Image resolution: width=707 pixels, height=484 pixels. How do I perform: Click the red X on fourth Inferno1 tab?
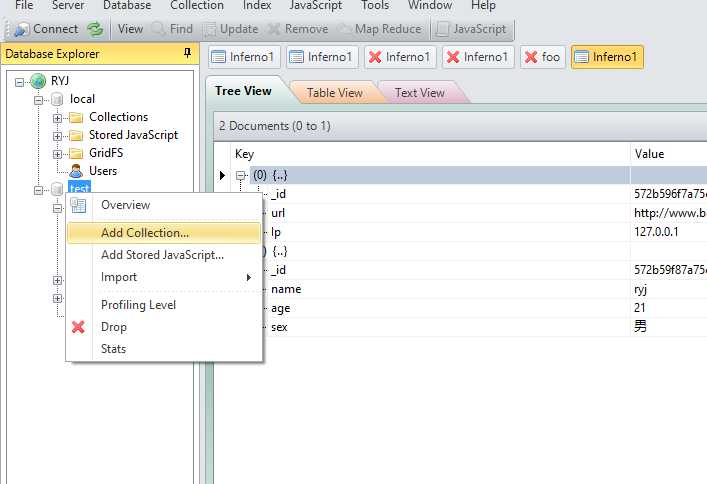coord(453,57)
